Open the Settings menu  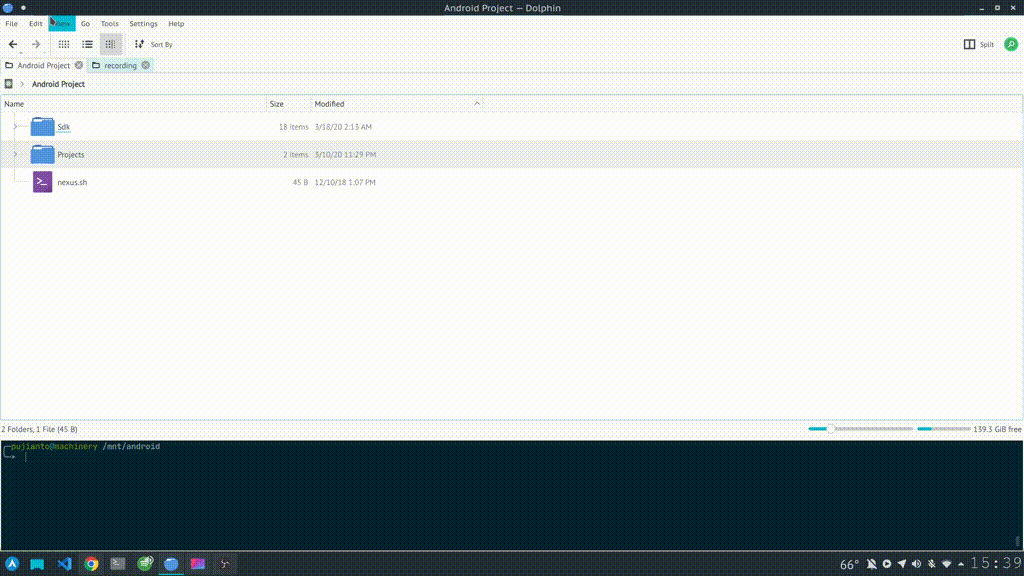(143, 24)
